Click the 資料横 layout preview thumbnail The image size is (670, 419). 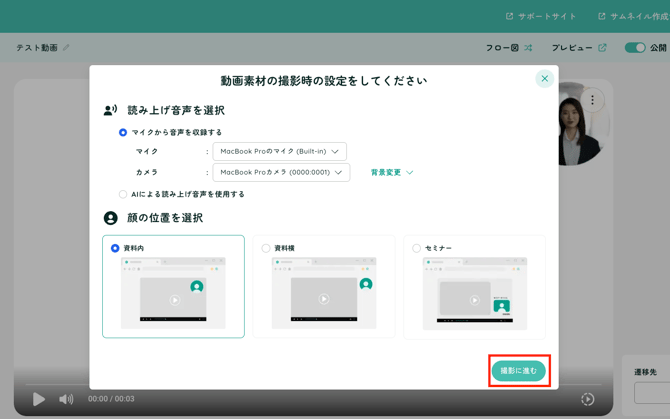pyautogui.click(x=324, y=293)
